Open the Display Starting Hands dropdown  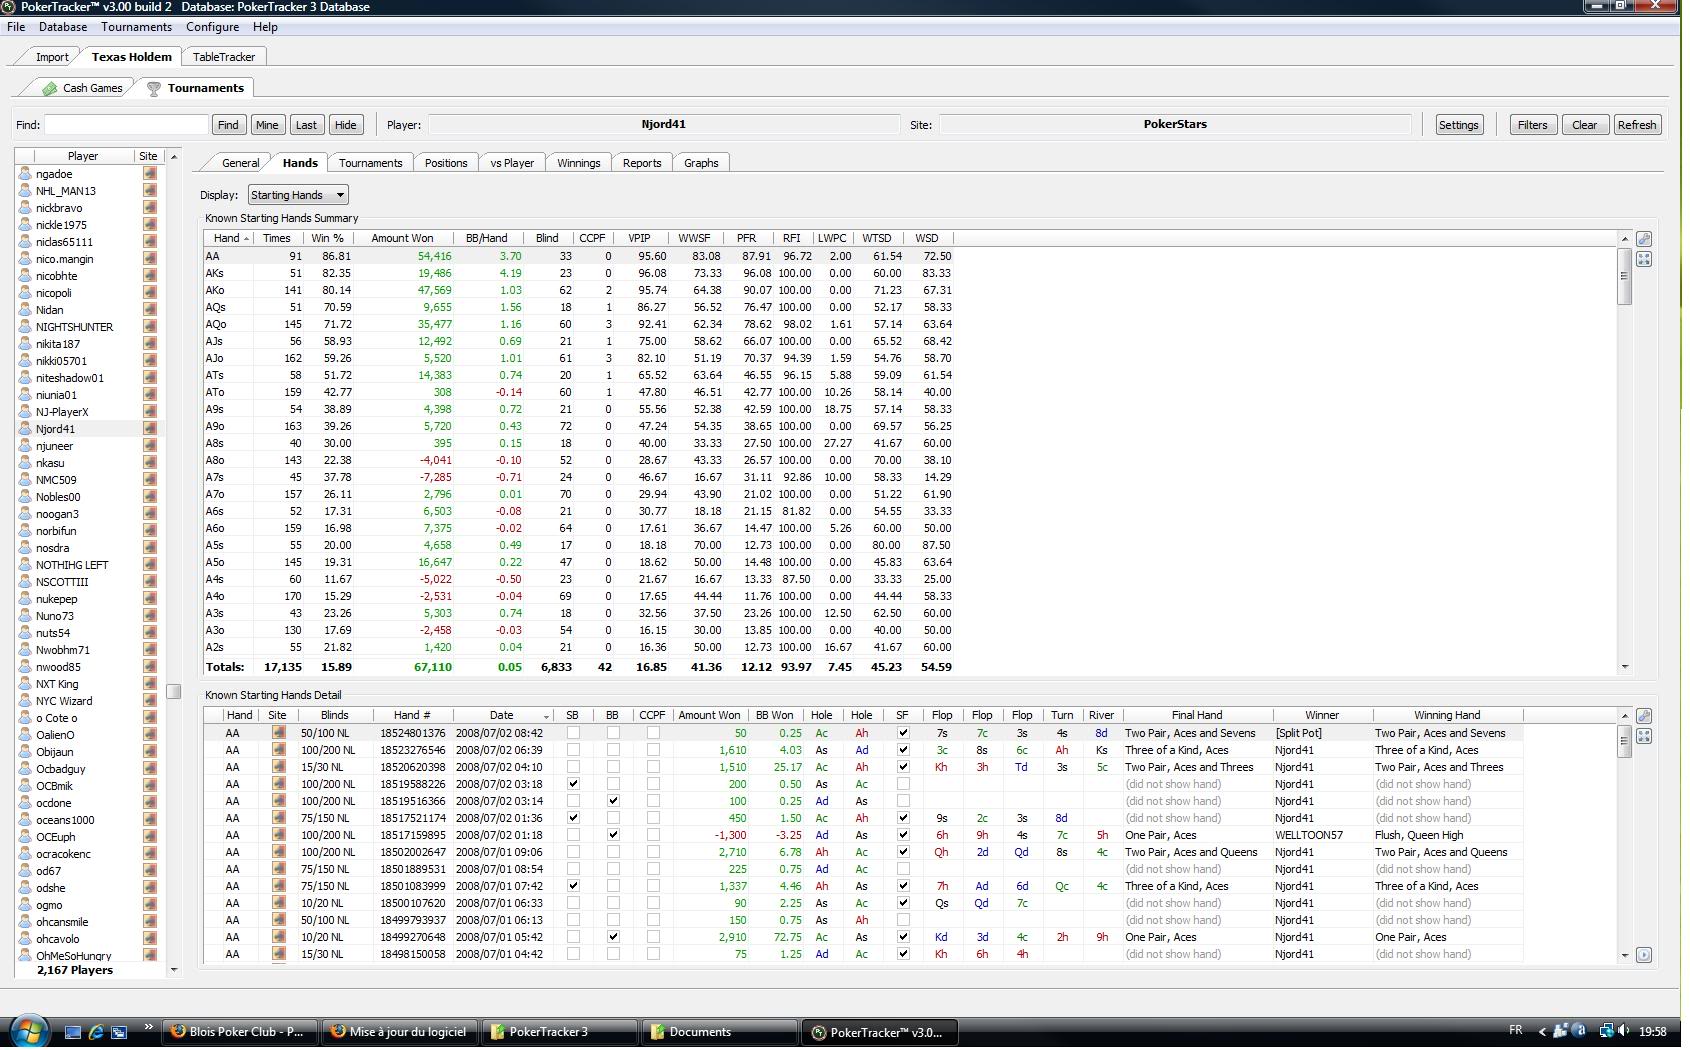[298, 195]
